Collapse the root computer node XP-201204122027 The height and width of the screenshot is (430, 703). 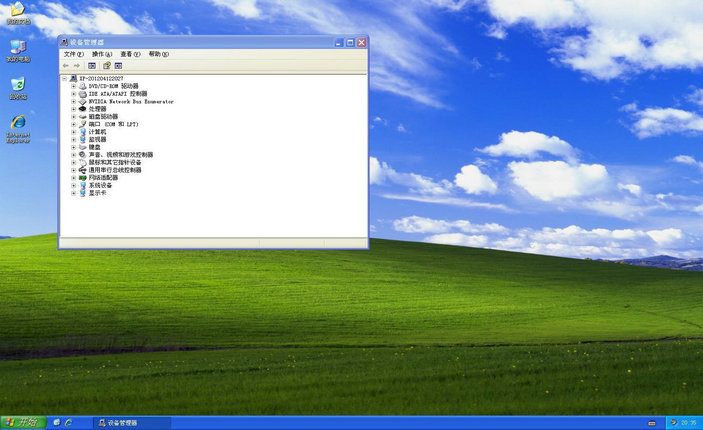(x=65, y=78)
